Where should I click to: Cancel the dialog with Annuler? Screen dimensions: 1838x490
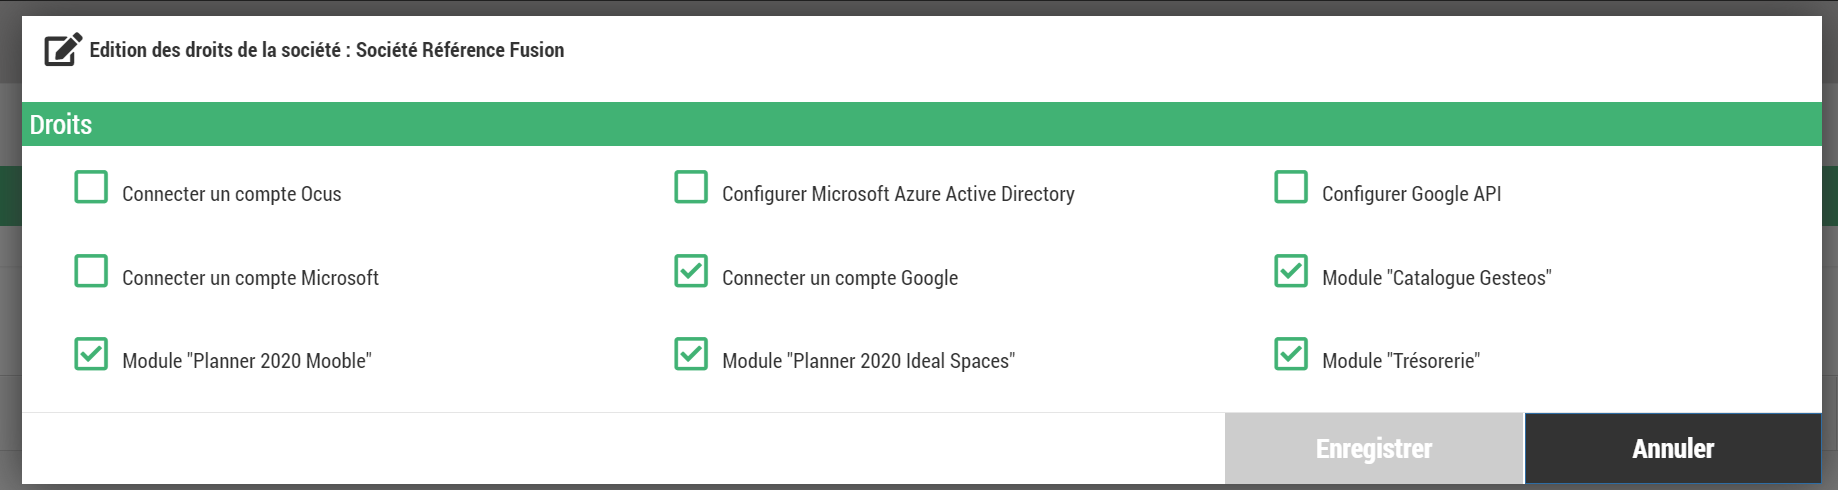coord(1672,449)
